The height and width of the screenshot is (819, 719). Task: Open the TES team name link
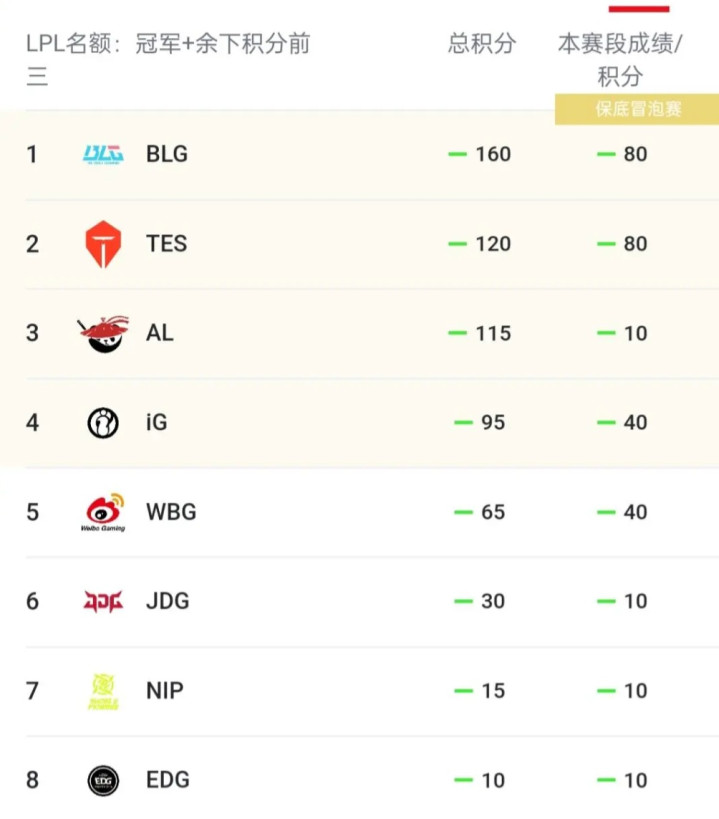166,244
